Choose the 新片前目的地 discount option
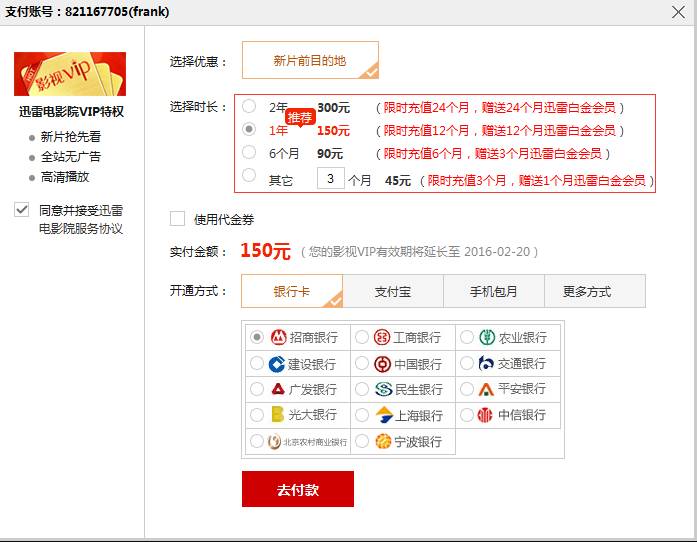The image size is (697, 542). click(x=310, y=60)
